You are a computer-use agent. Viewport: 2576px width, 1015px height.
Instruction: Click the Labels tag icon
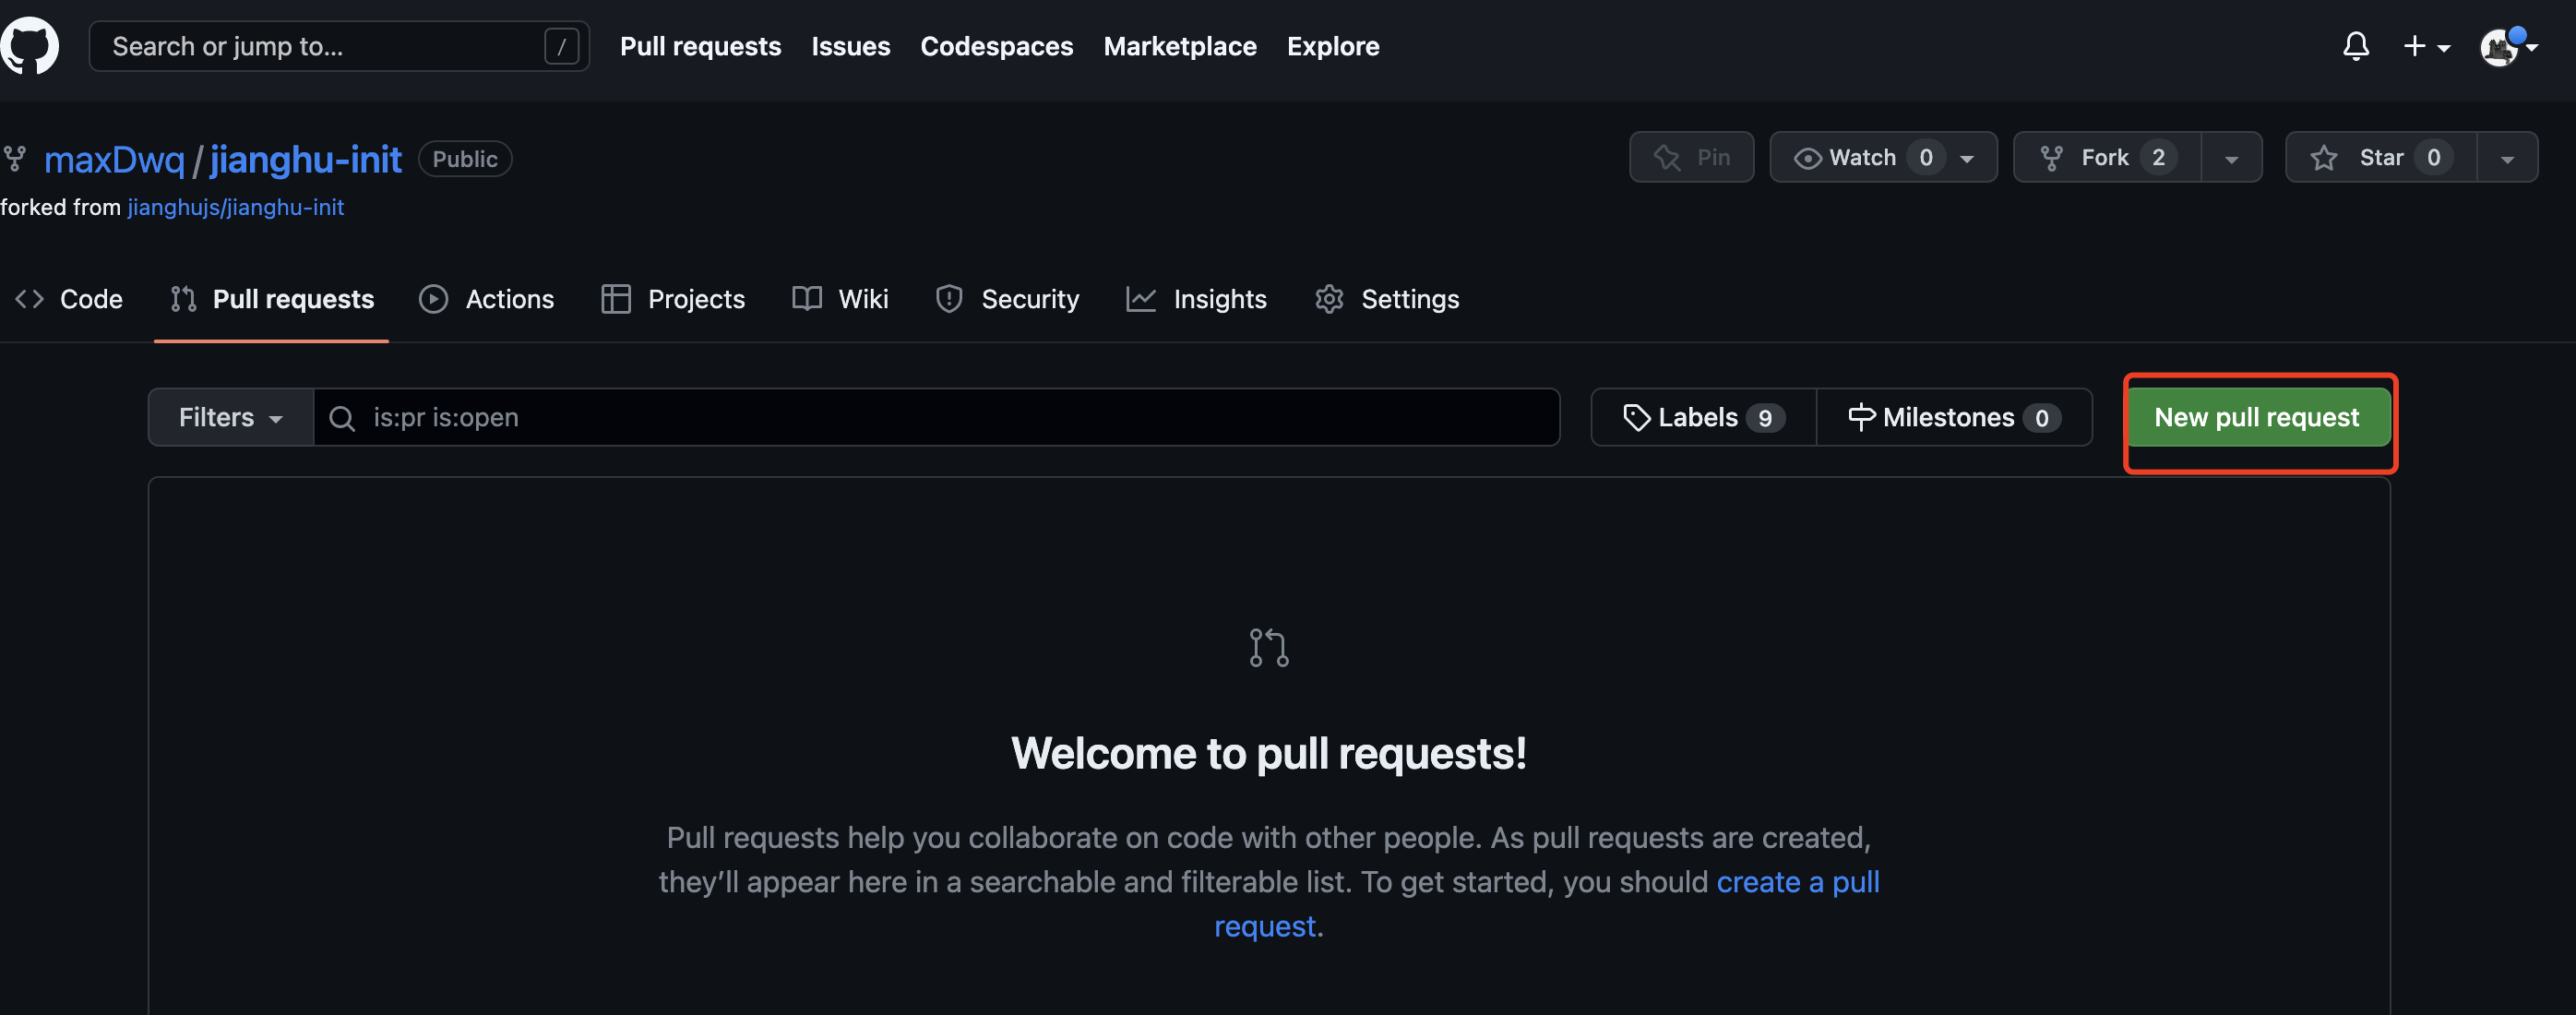coord(1636,418)
